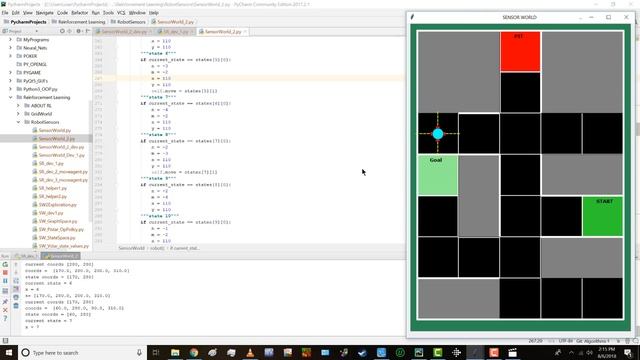The height and width of the screenshot is (360, 640).
Task: Open Task View on the taskbar
Action: tap(156, 353)
